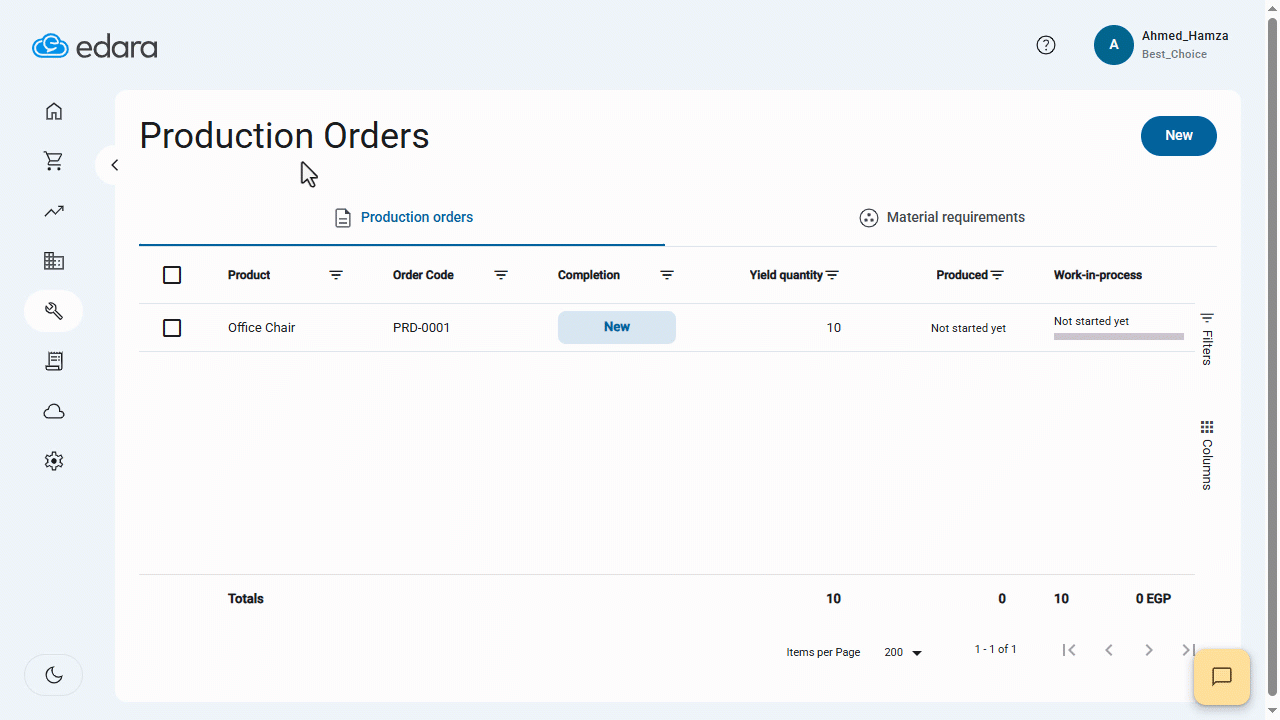Switch to Material requirements tab

(x=941, y=217)
